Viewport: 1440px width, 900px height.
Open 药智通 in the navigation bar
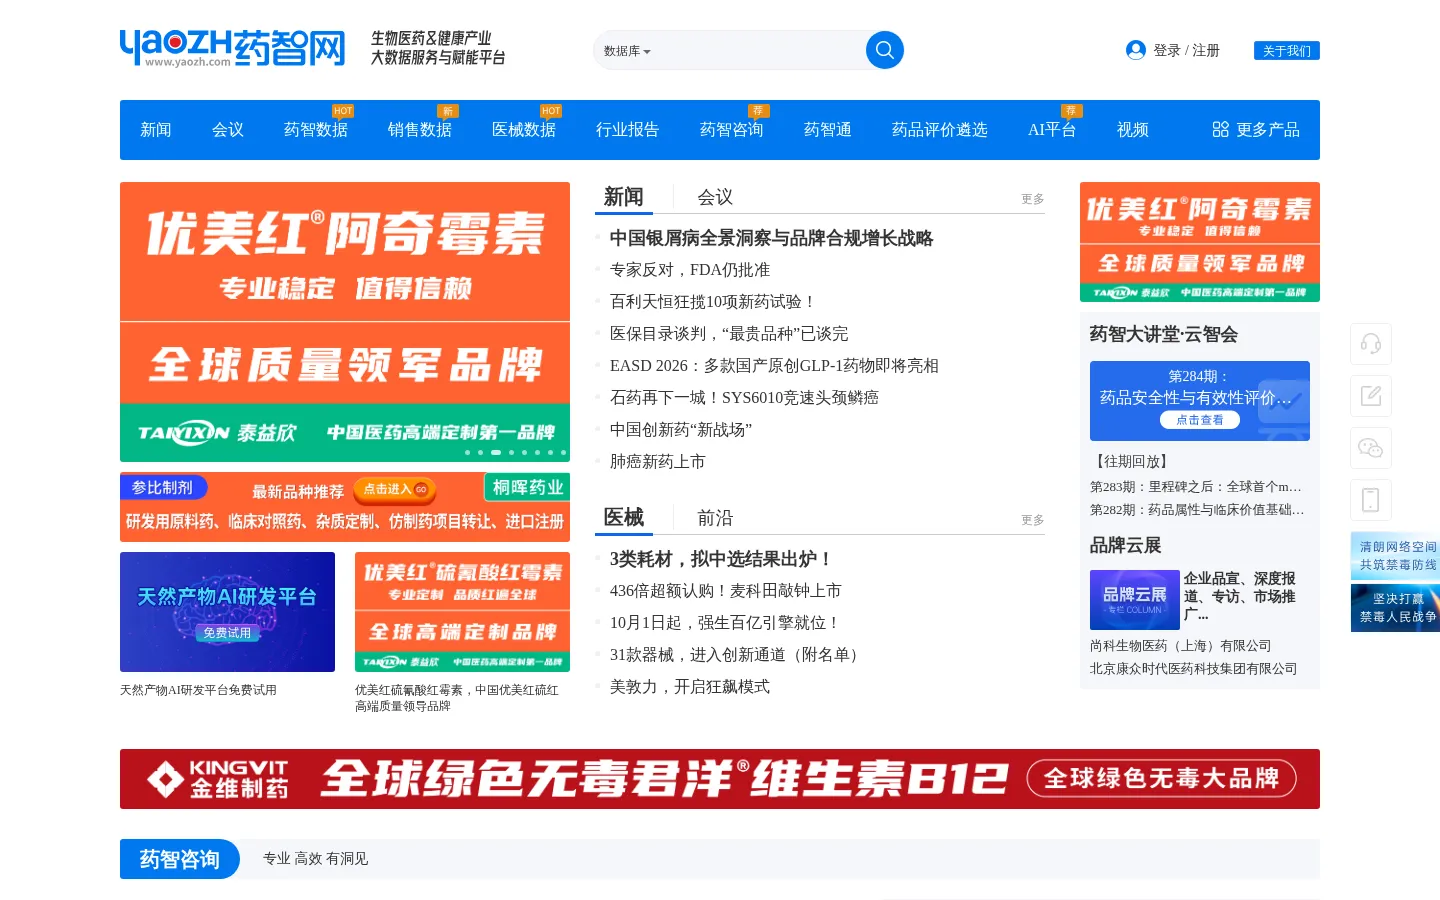828,130
